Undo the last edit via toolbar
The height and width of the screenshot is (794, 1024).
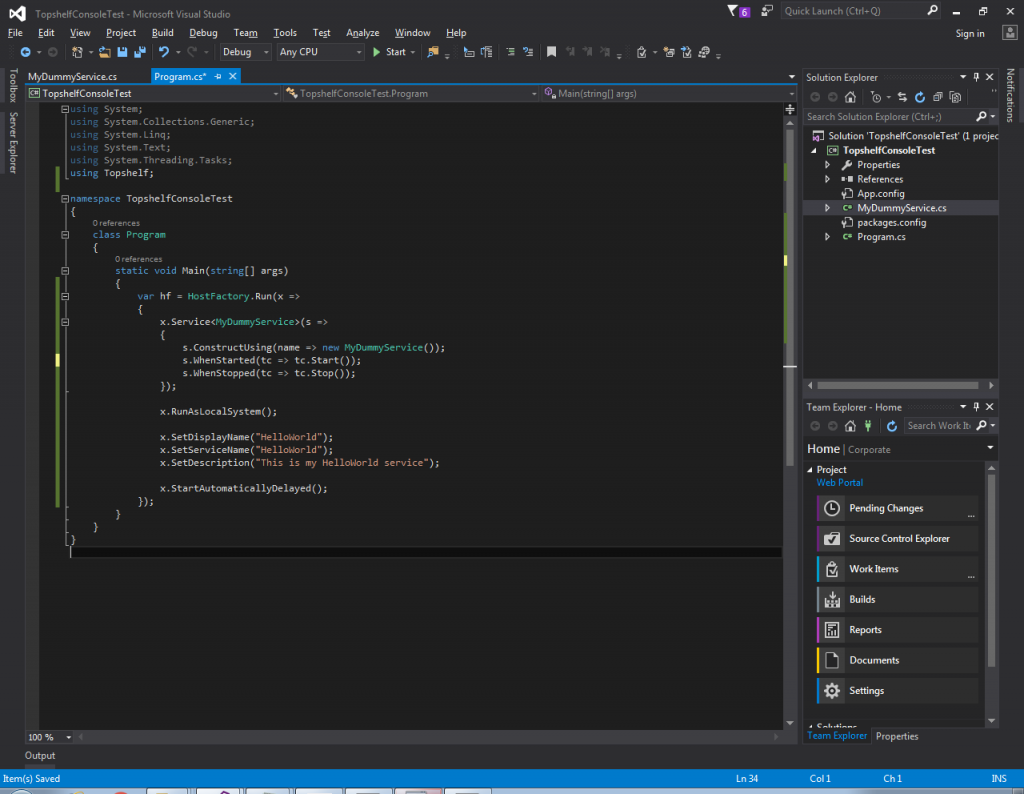pos(163,52)
